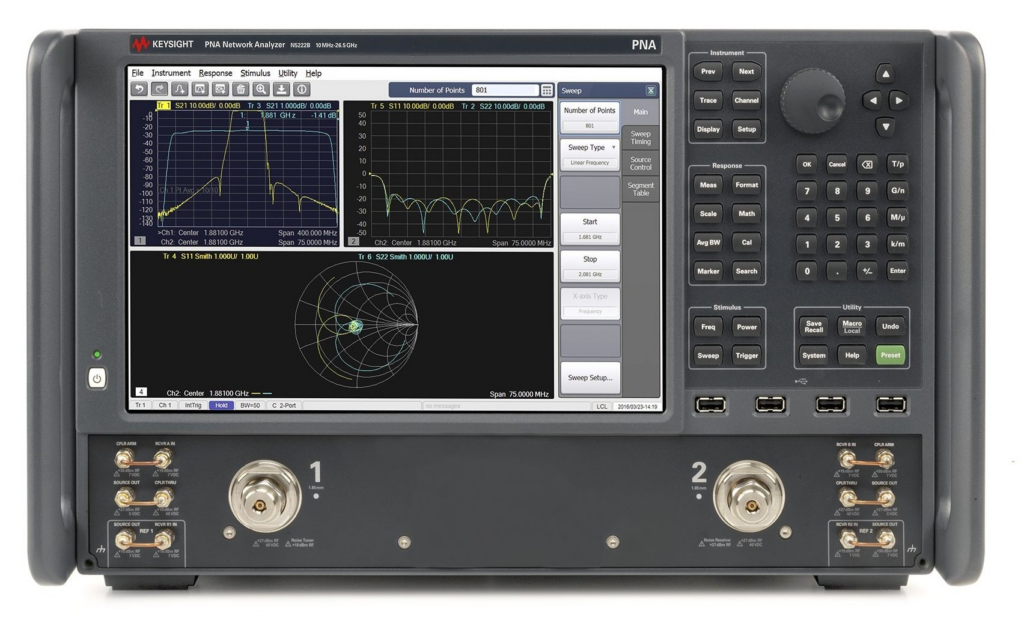The image size is (1024, 641).
Task: Select the add-trace toolbar icon
Action: 179,89
